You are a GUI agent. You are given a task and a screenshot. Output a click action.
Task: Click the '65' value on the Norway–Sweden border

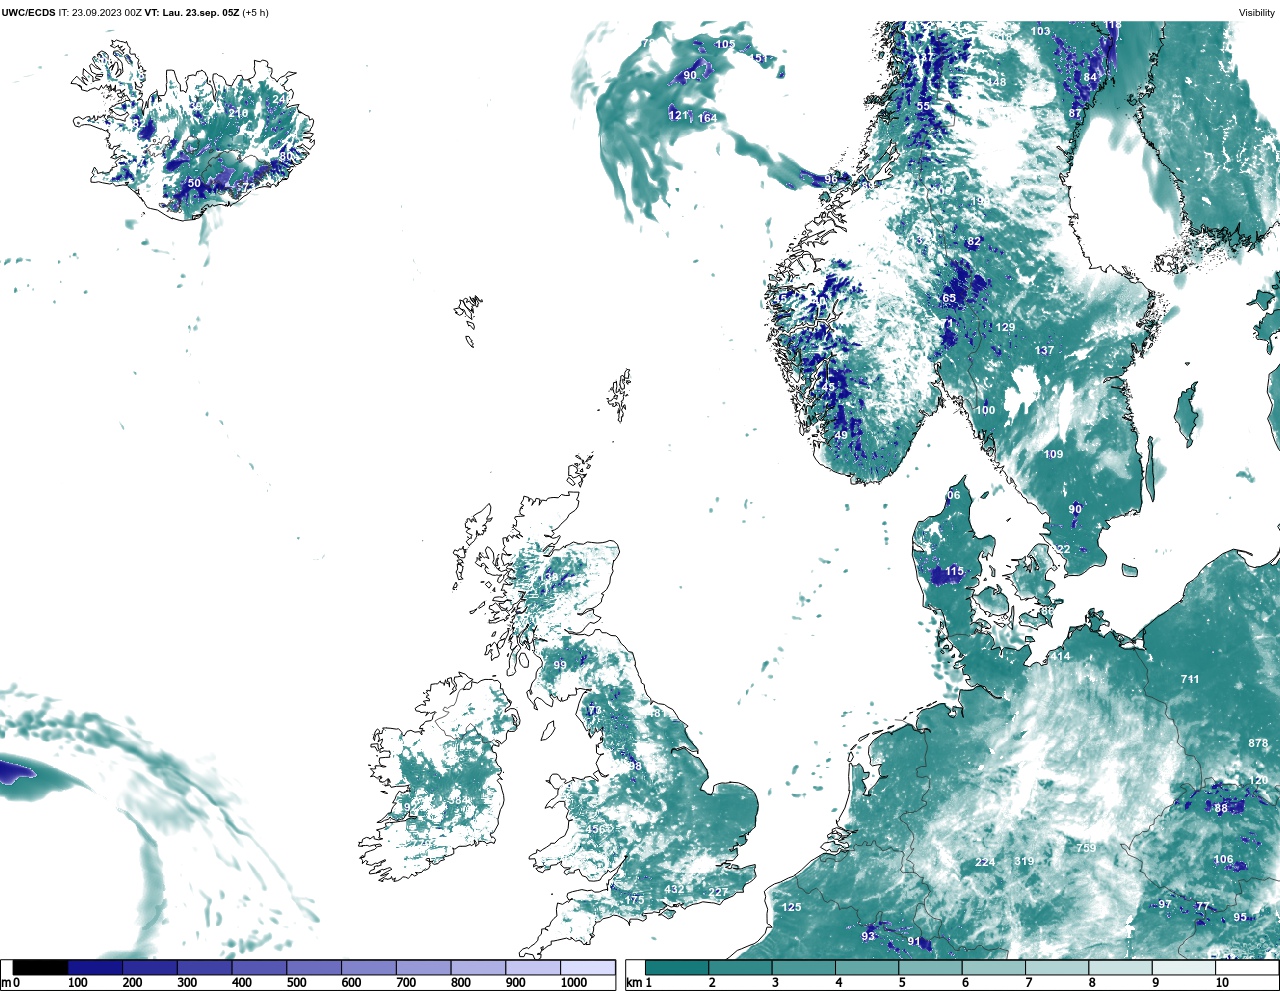click(949, 299)
